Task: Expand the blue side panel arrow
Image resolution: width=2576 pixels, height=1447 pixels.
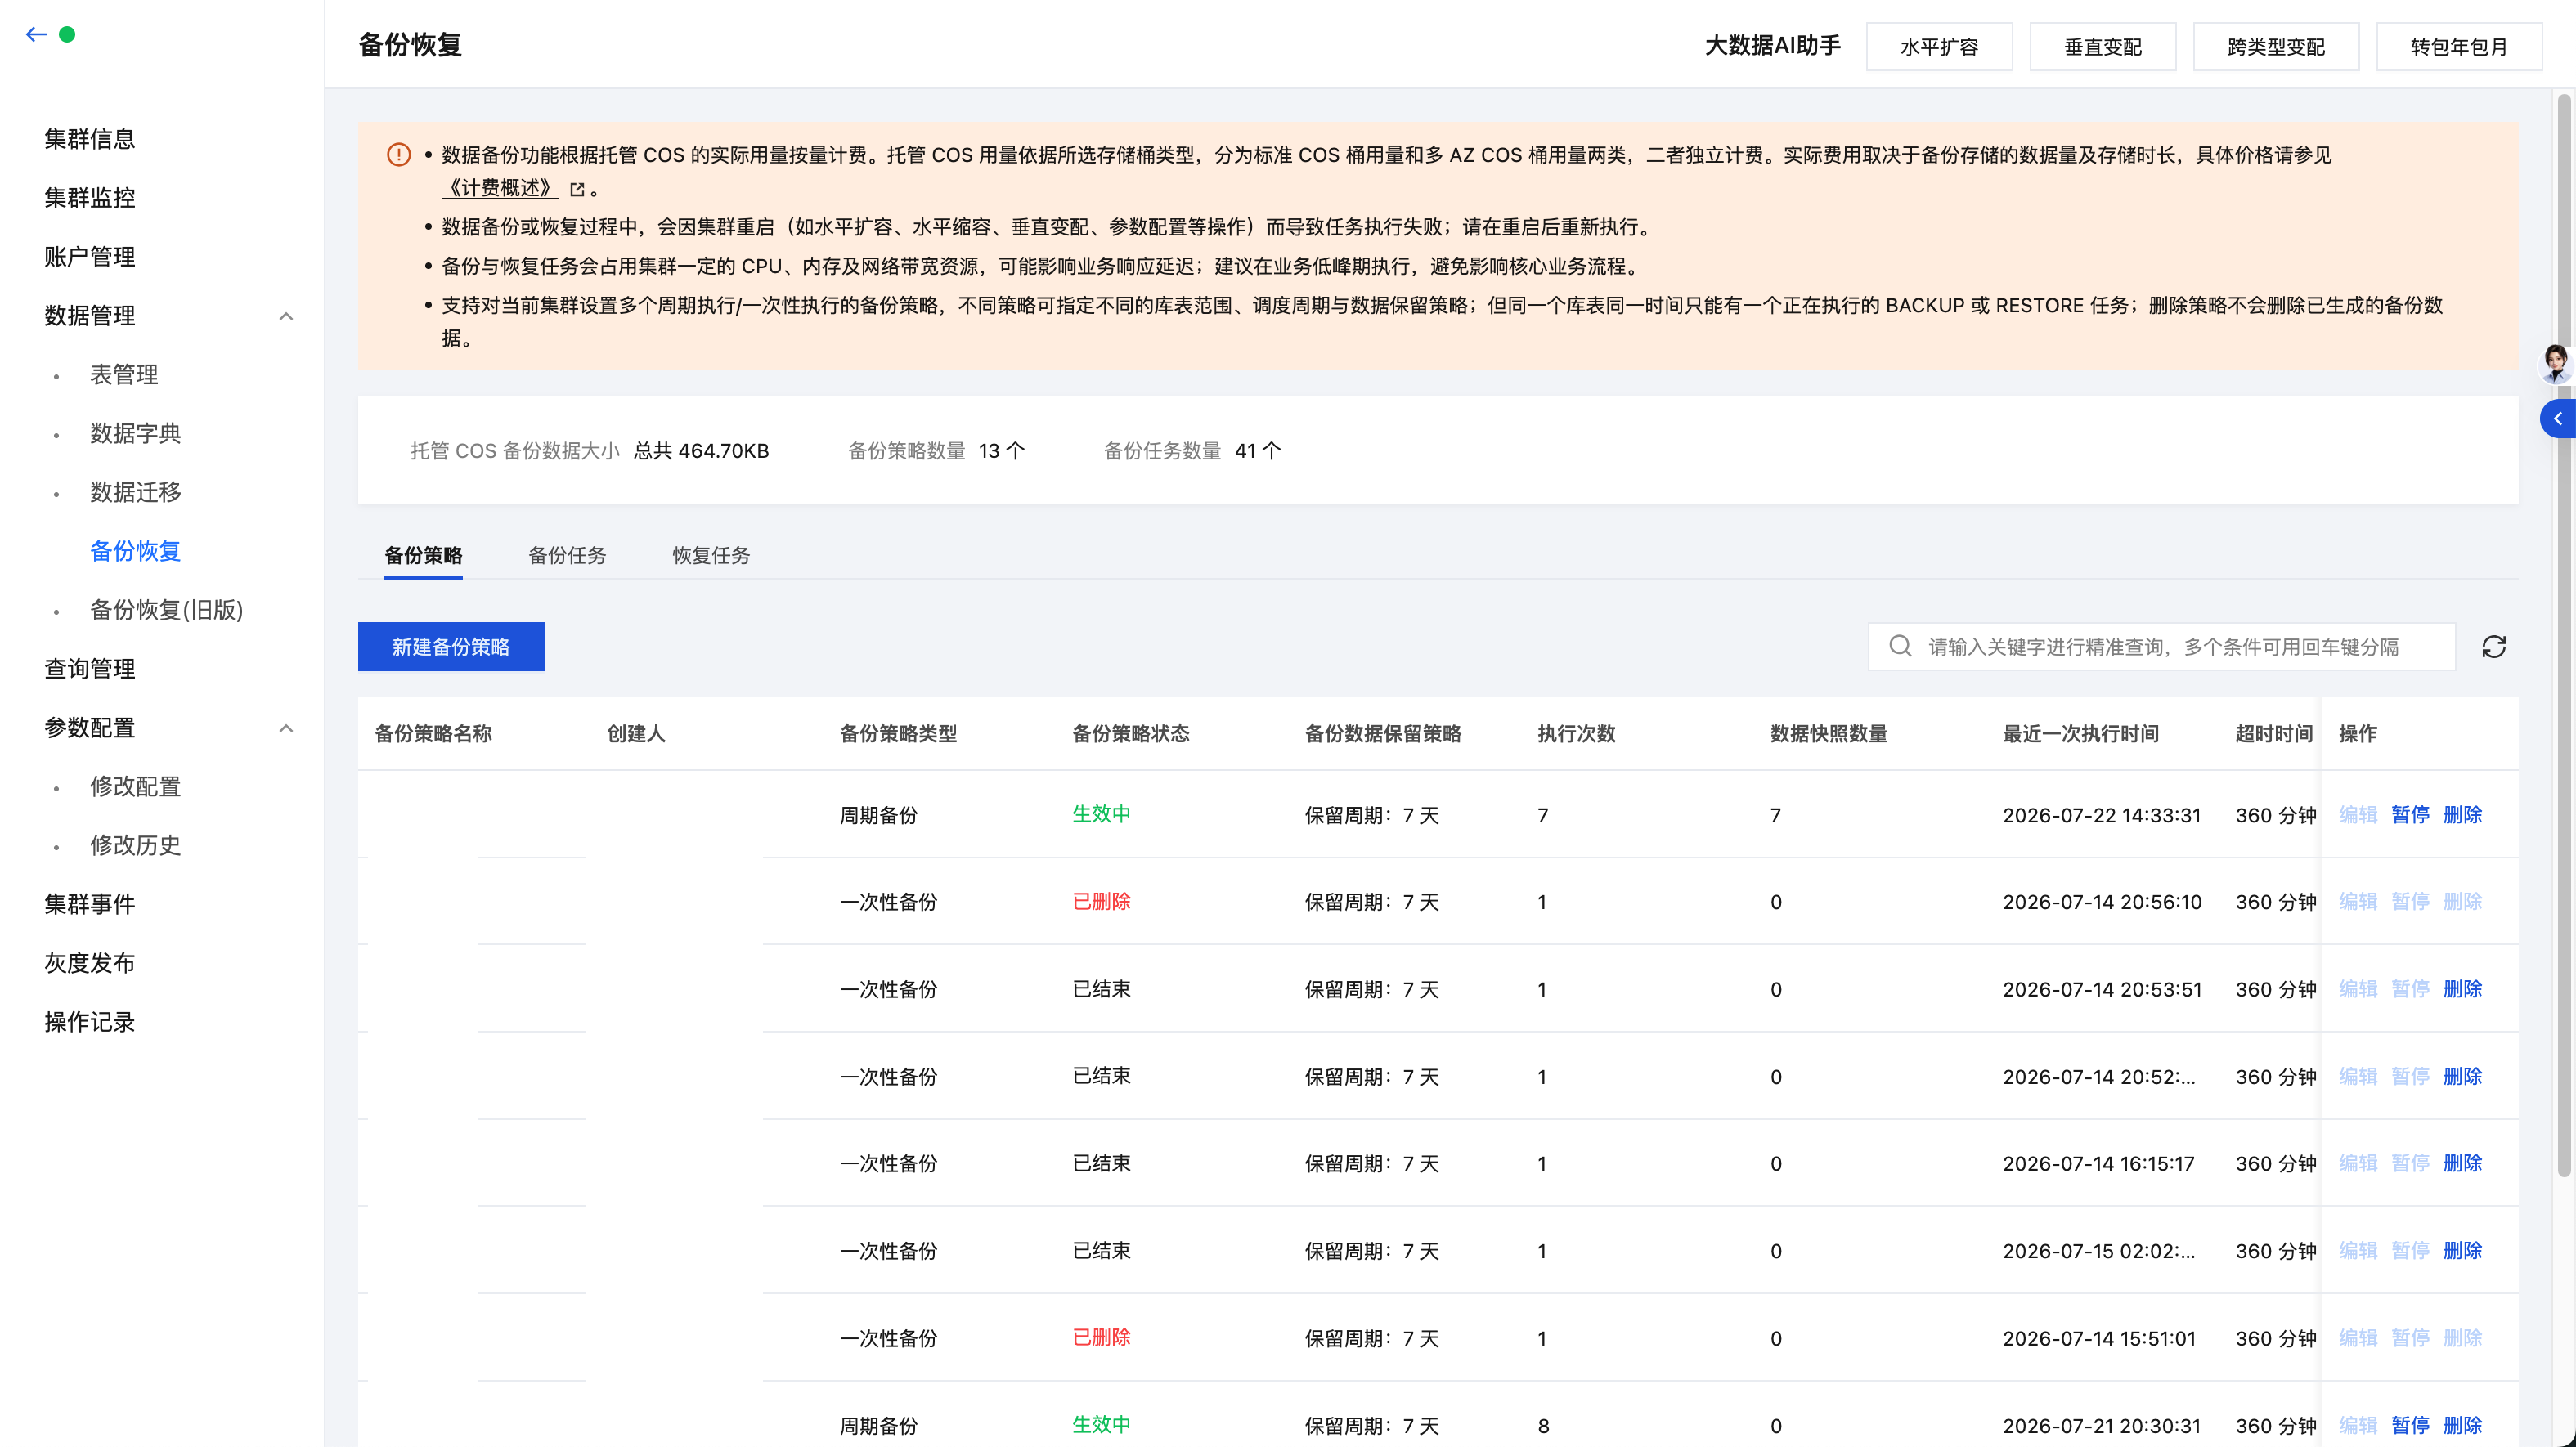Action: coord(2558,419)
